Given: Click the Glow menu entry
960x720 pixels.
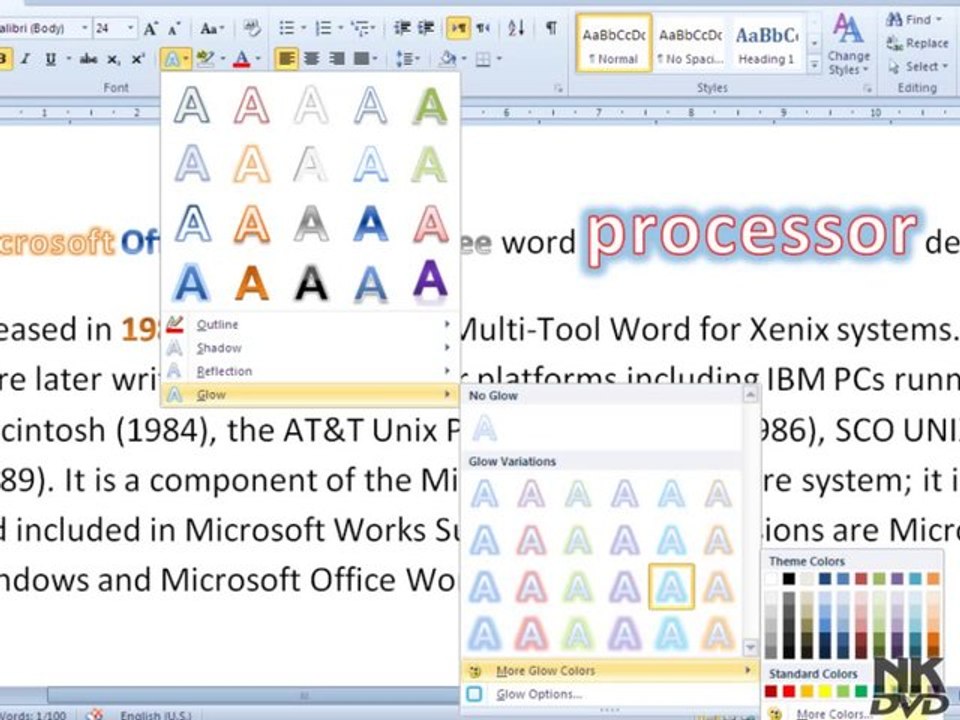Looking at the screenshot, I should click(x=310, y=395).
